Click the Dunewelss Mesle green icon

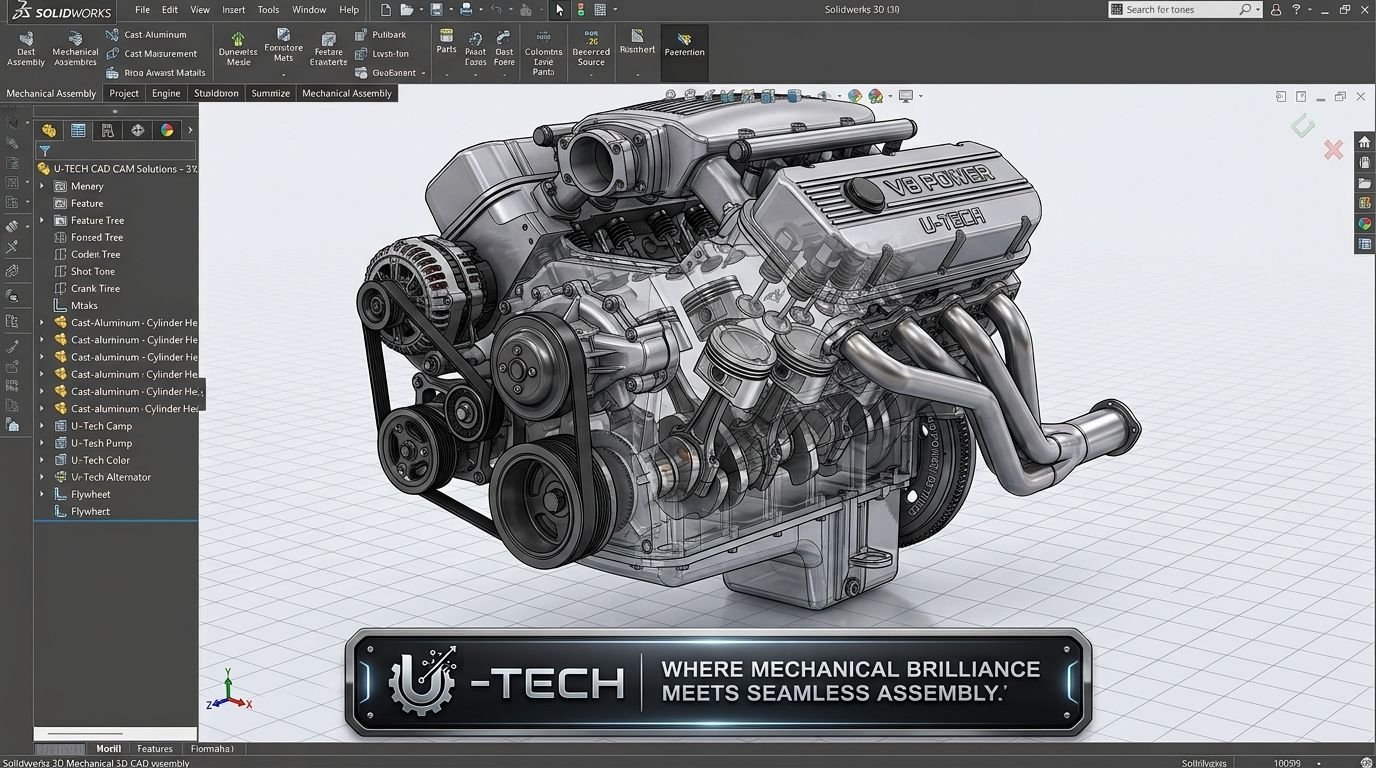tap(238, 50)
